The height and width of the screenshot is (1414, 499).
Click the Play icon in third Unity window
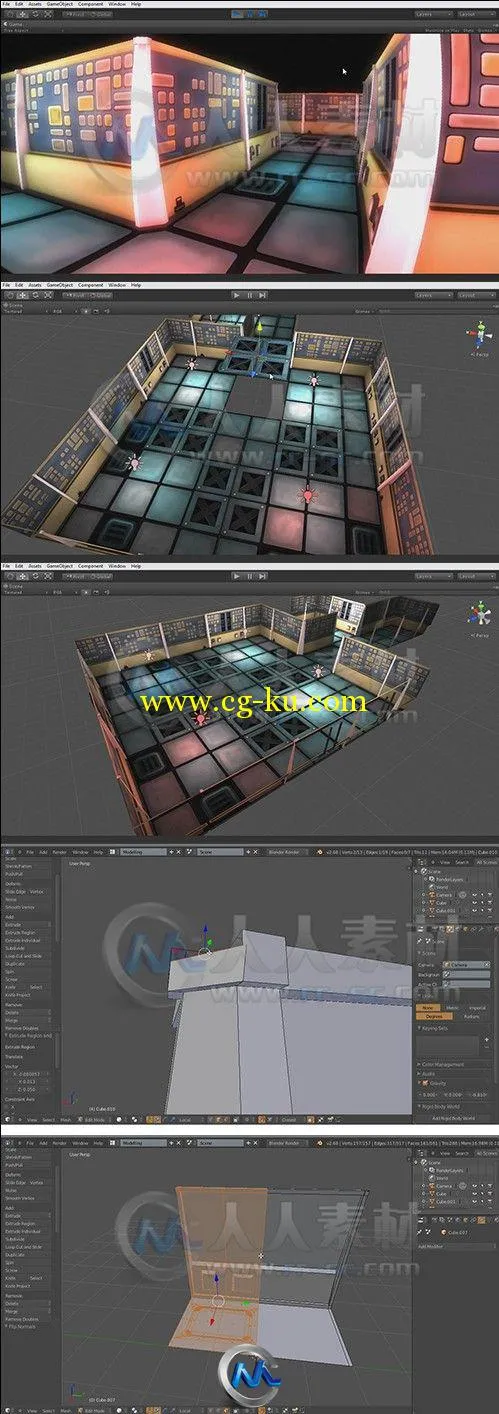tap(236, 577)
